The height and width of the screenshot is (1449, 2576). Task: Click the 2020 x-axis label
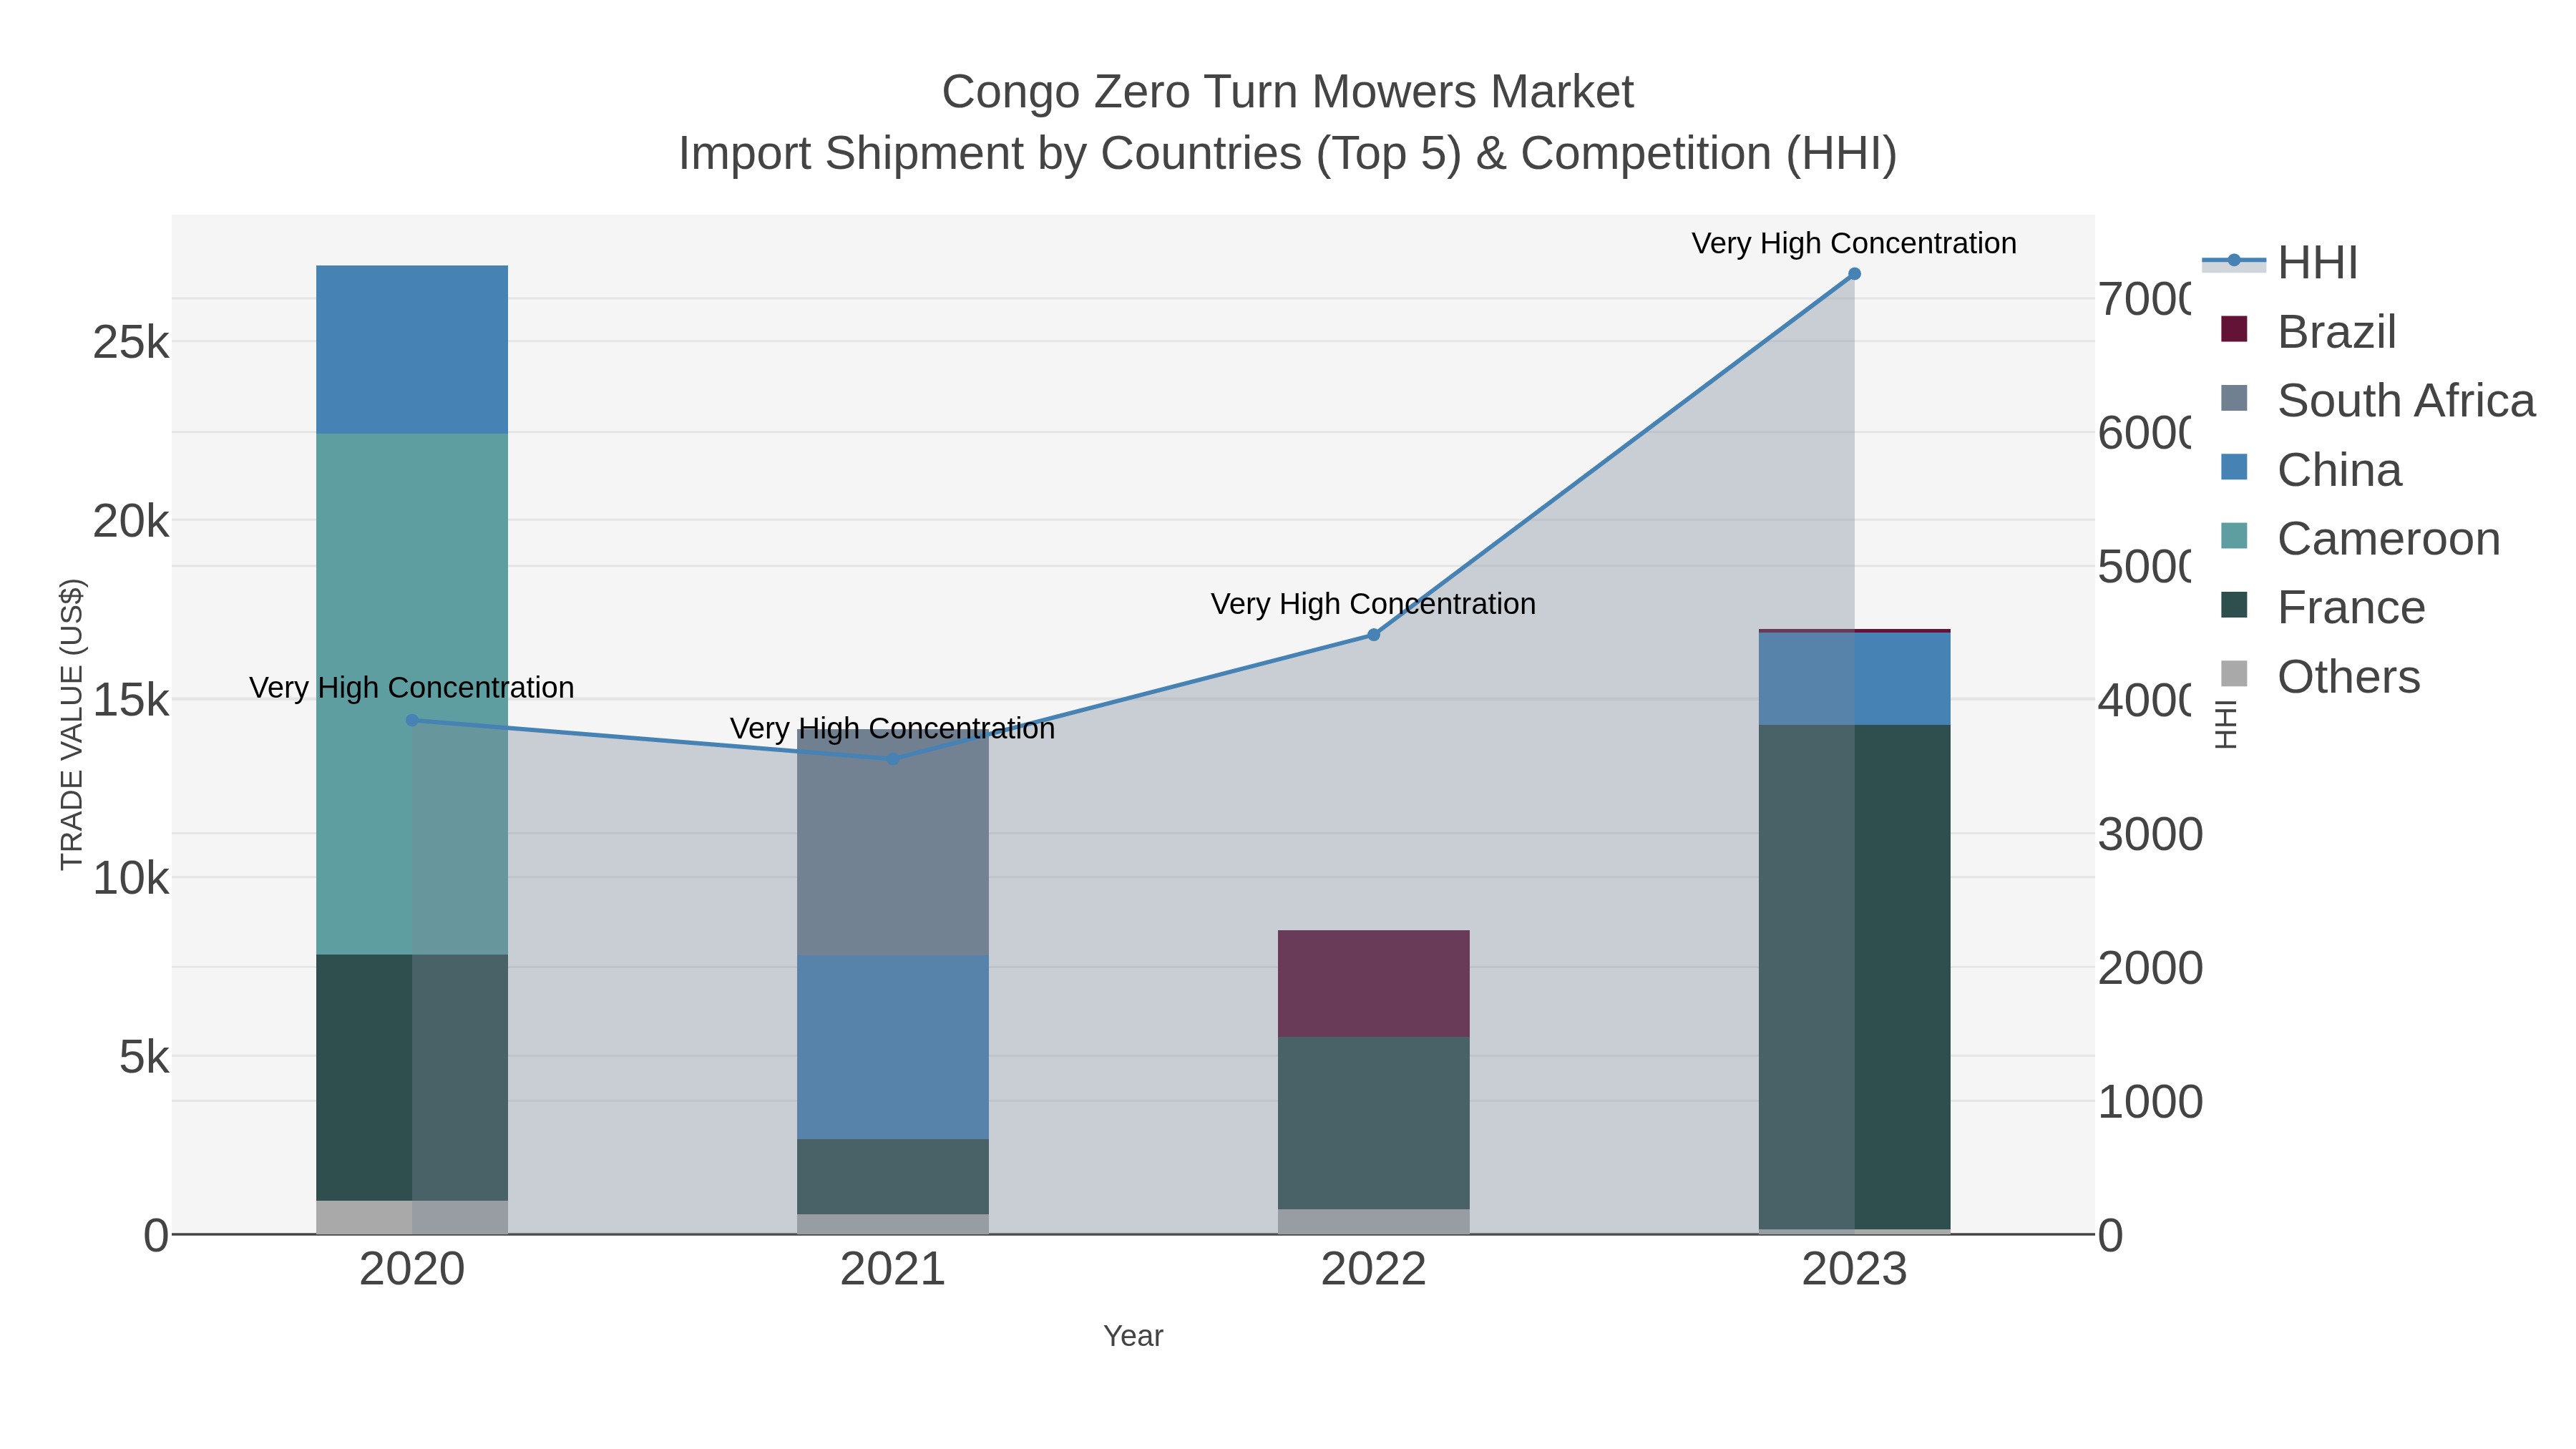(x=412, y=1270)
